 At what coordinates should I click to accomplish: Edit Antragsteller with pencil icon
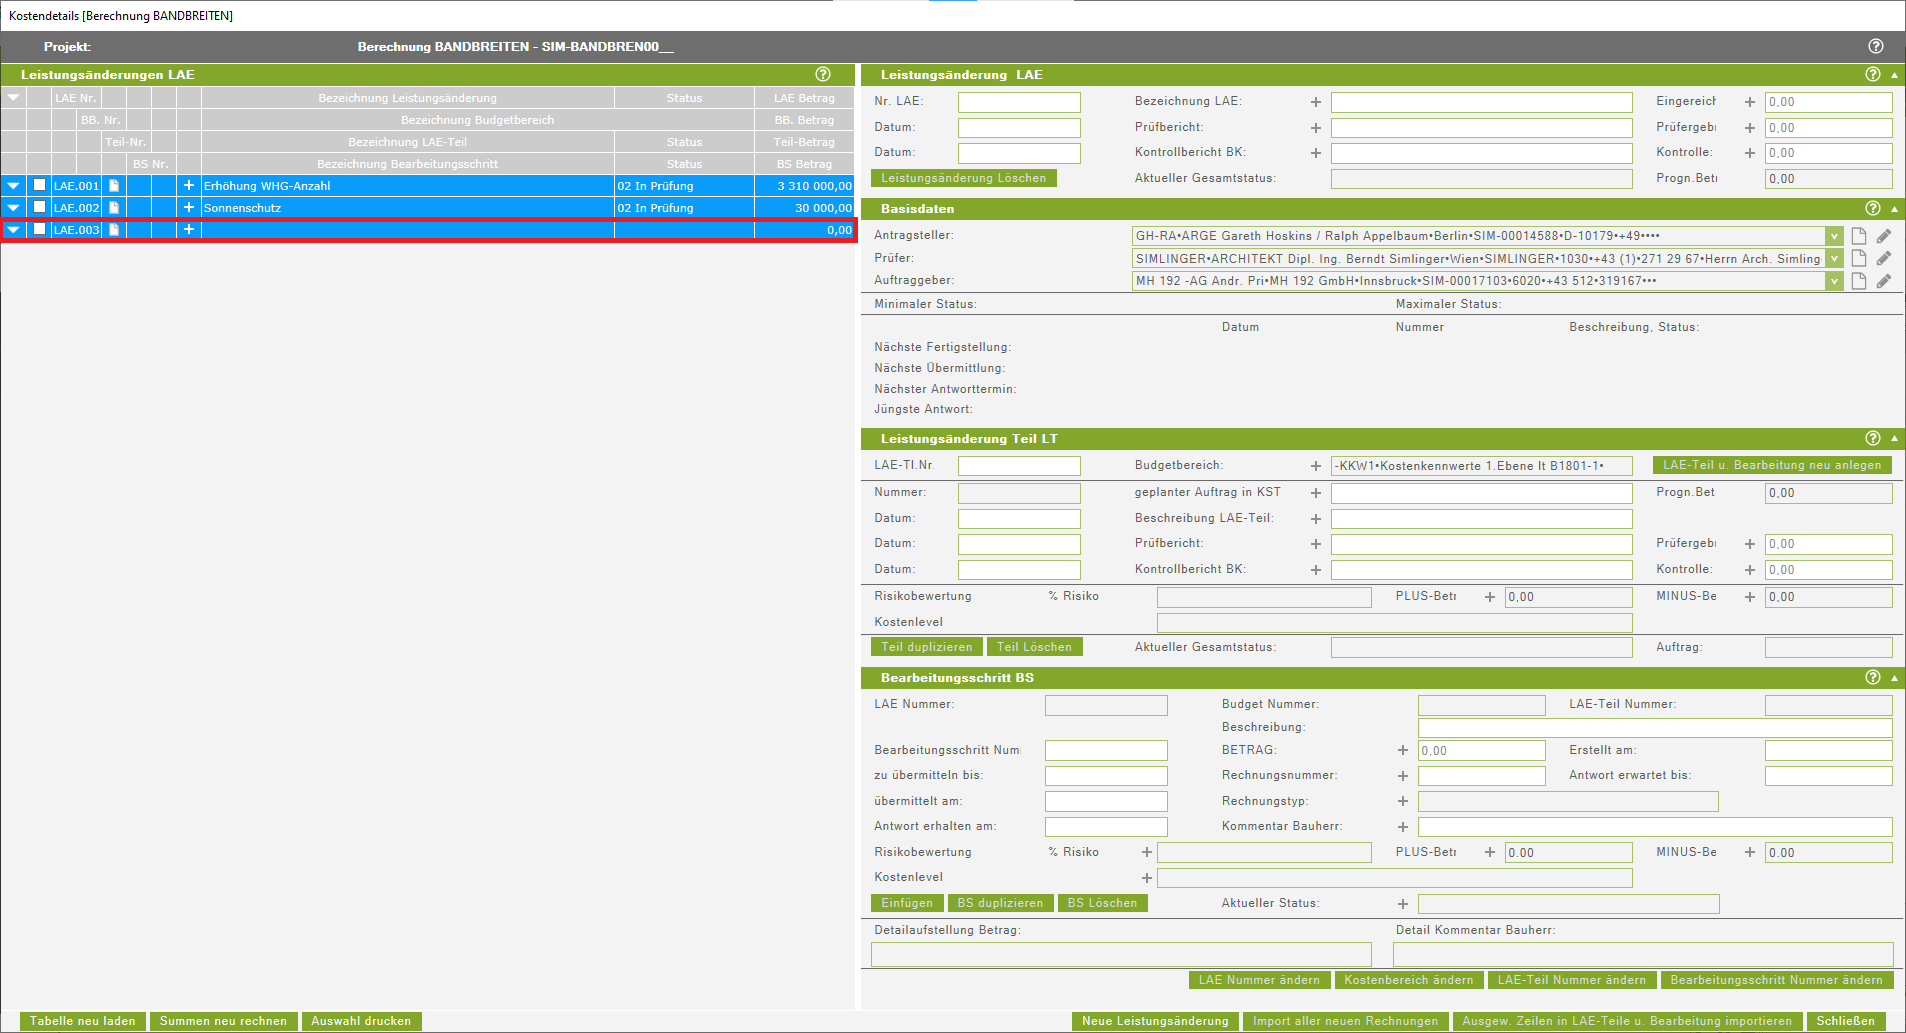[x=1883, y=236]
